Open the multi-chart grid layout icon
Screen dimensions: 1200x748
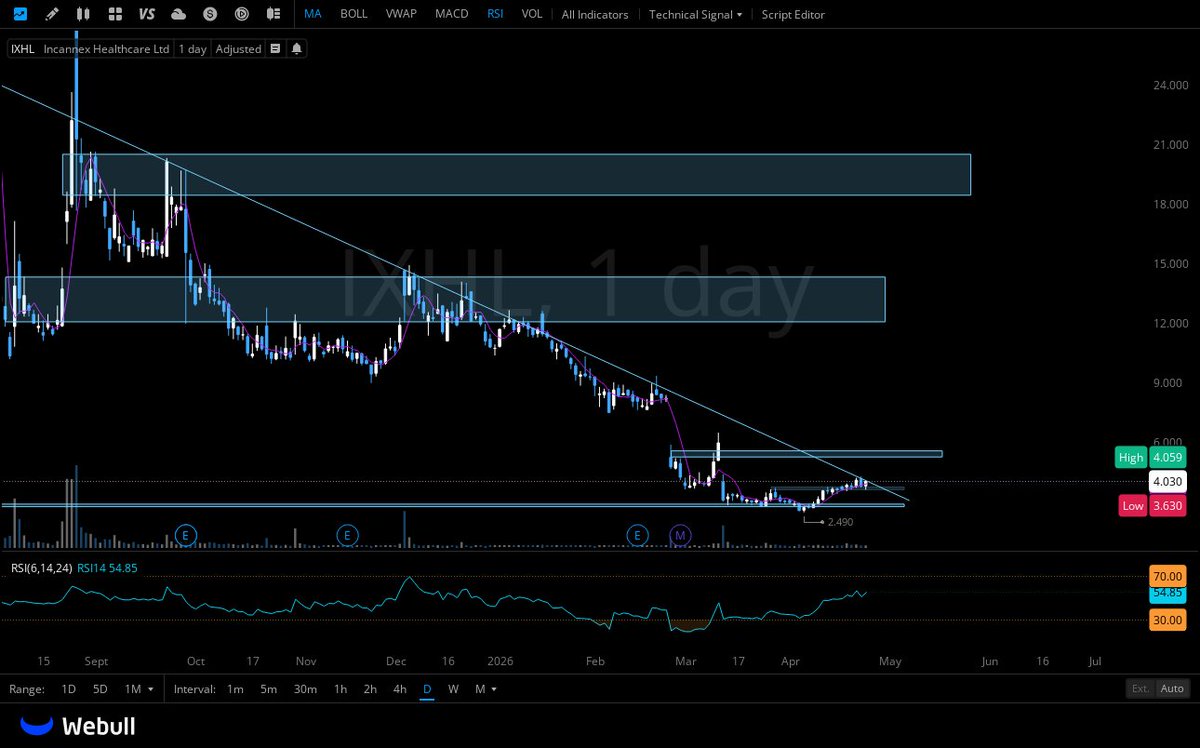[x=115, y=14]
